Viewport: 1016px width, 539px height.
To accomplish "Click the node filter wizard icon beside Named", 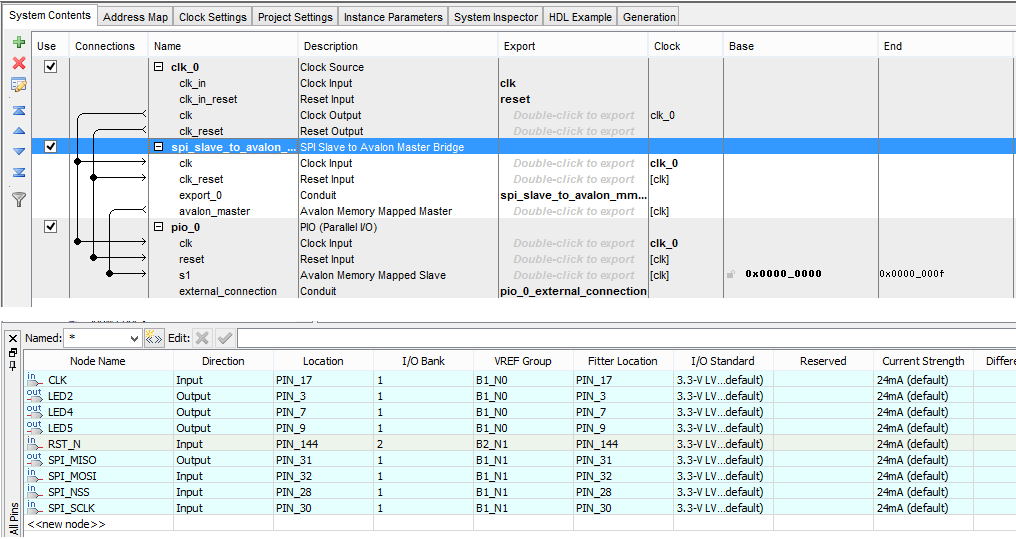I will click(153, 338).
